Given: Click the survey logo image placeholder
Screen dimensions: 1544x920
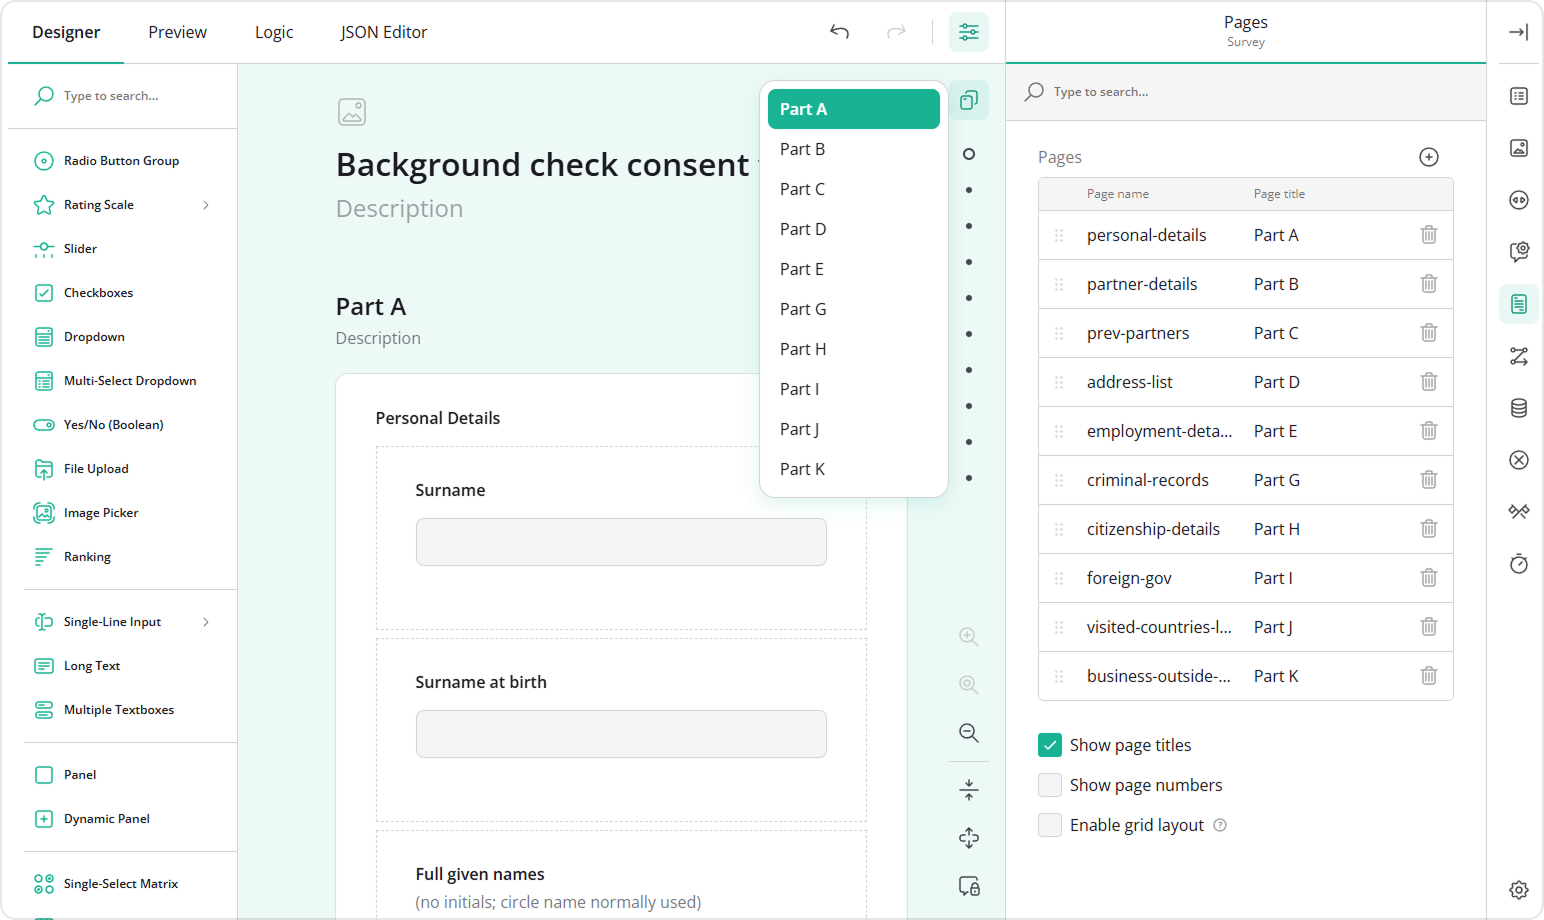Looking at the screenshot, I should click(352, 112).
